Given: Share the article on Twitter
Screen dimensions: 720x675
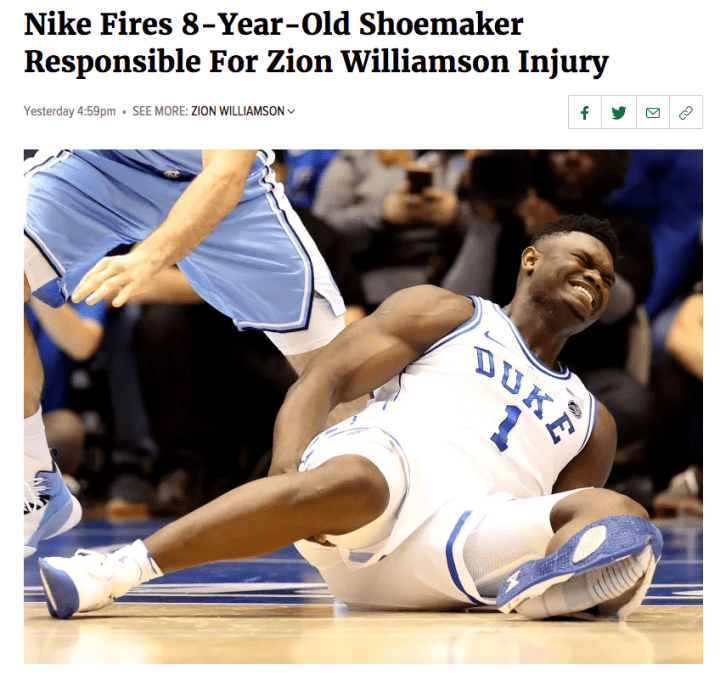Looking at the screenshot, I should click(619, 112).
